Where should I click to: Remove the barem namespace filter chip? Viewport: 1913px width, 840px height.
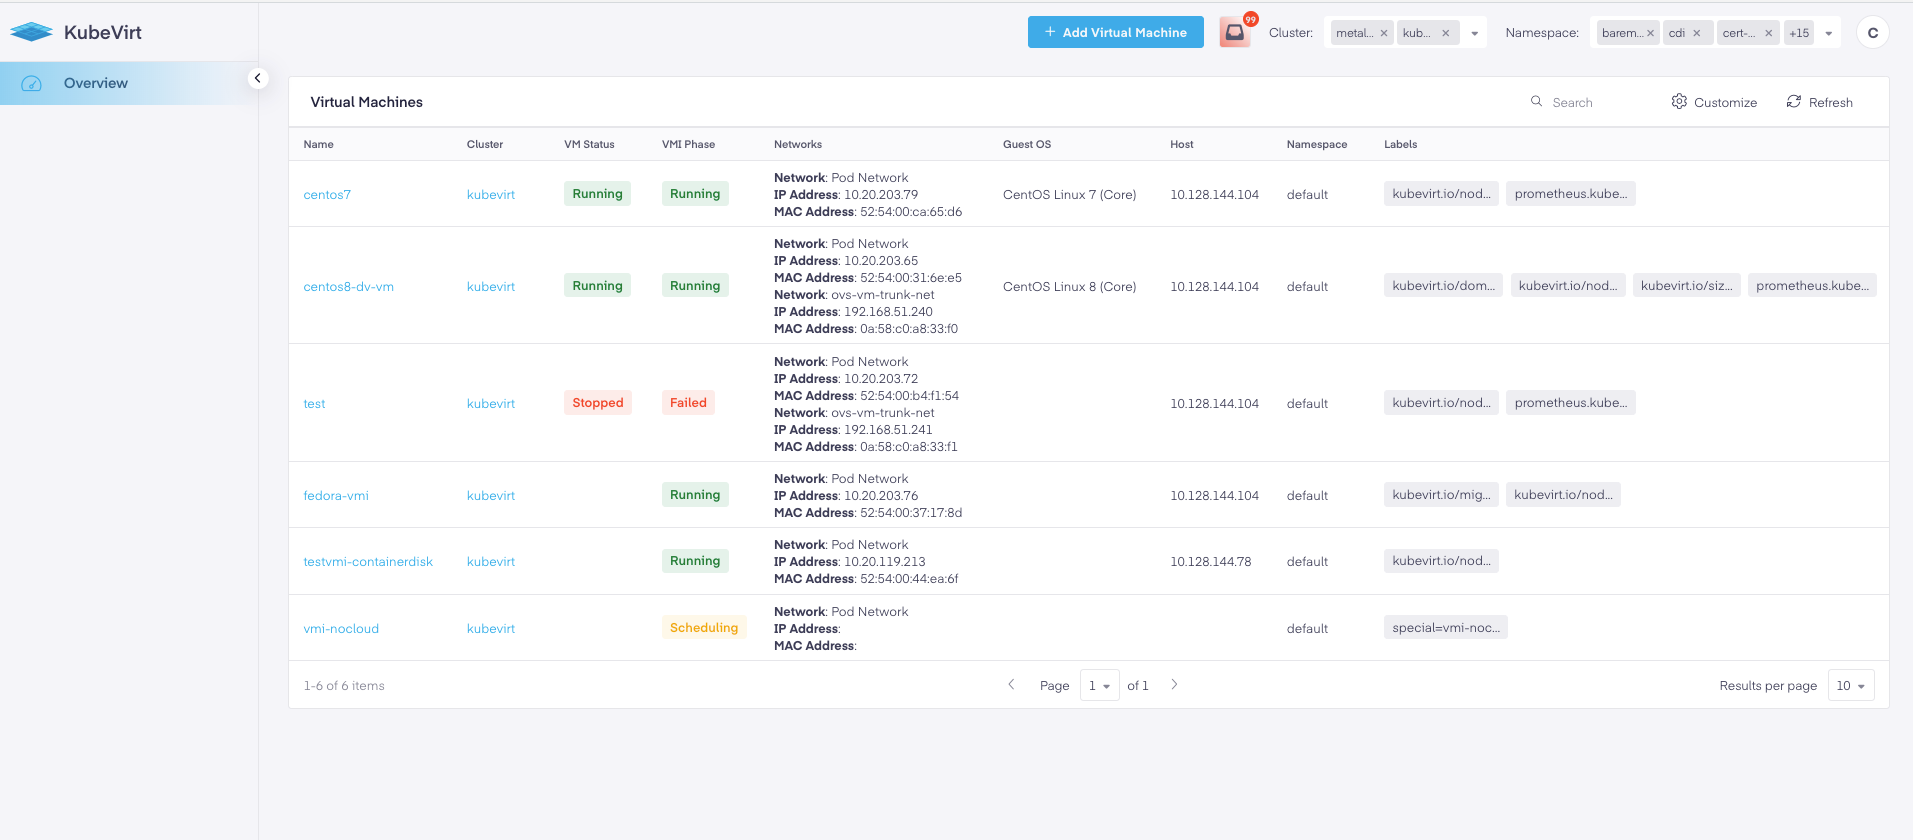click(x=1650, y=33)
